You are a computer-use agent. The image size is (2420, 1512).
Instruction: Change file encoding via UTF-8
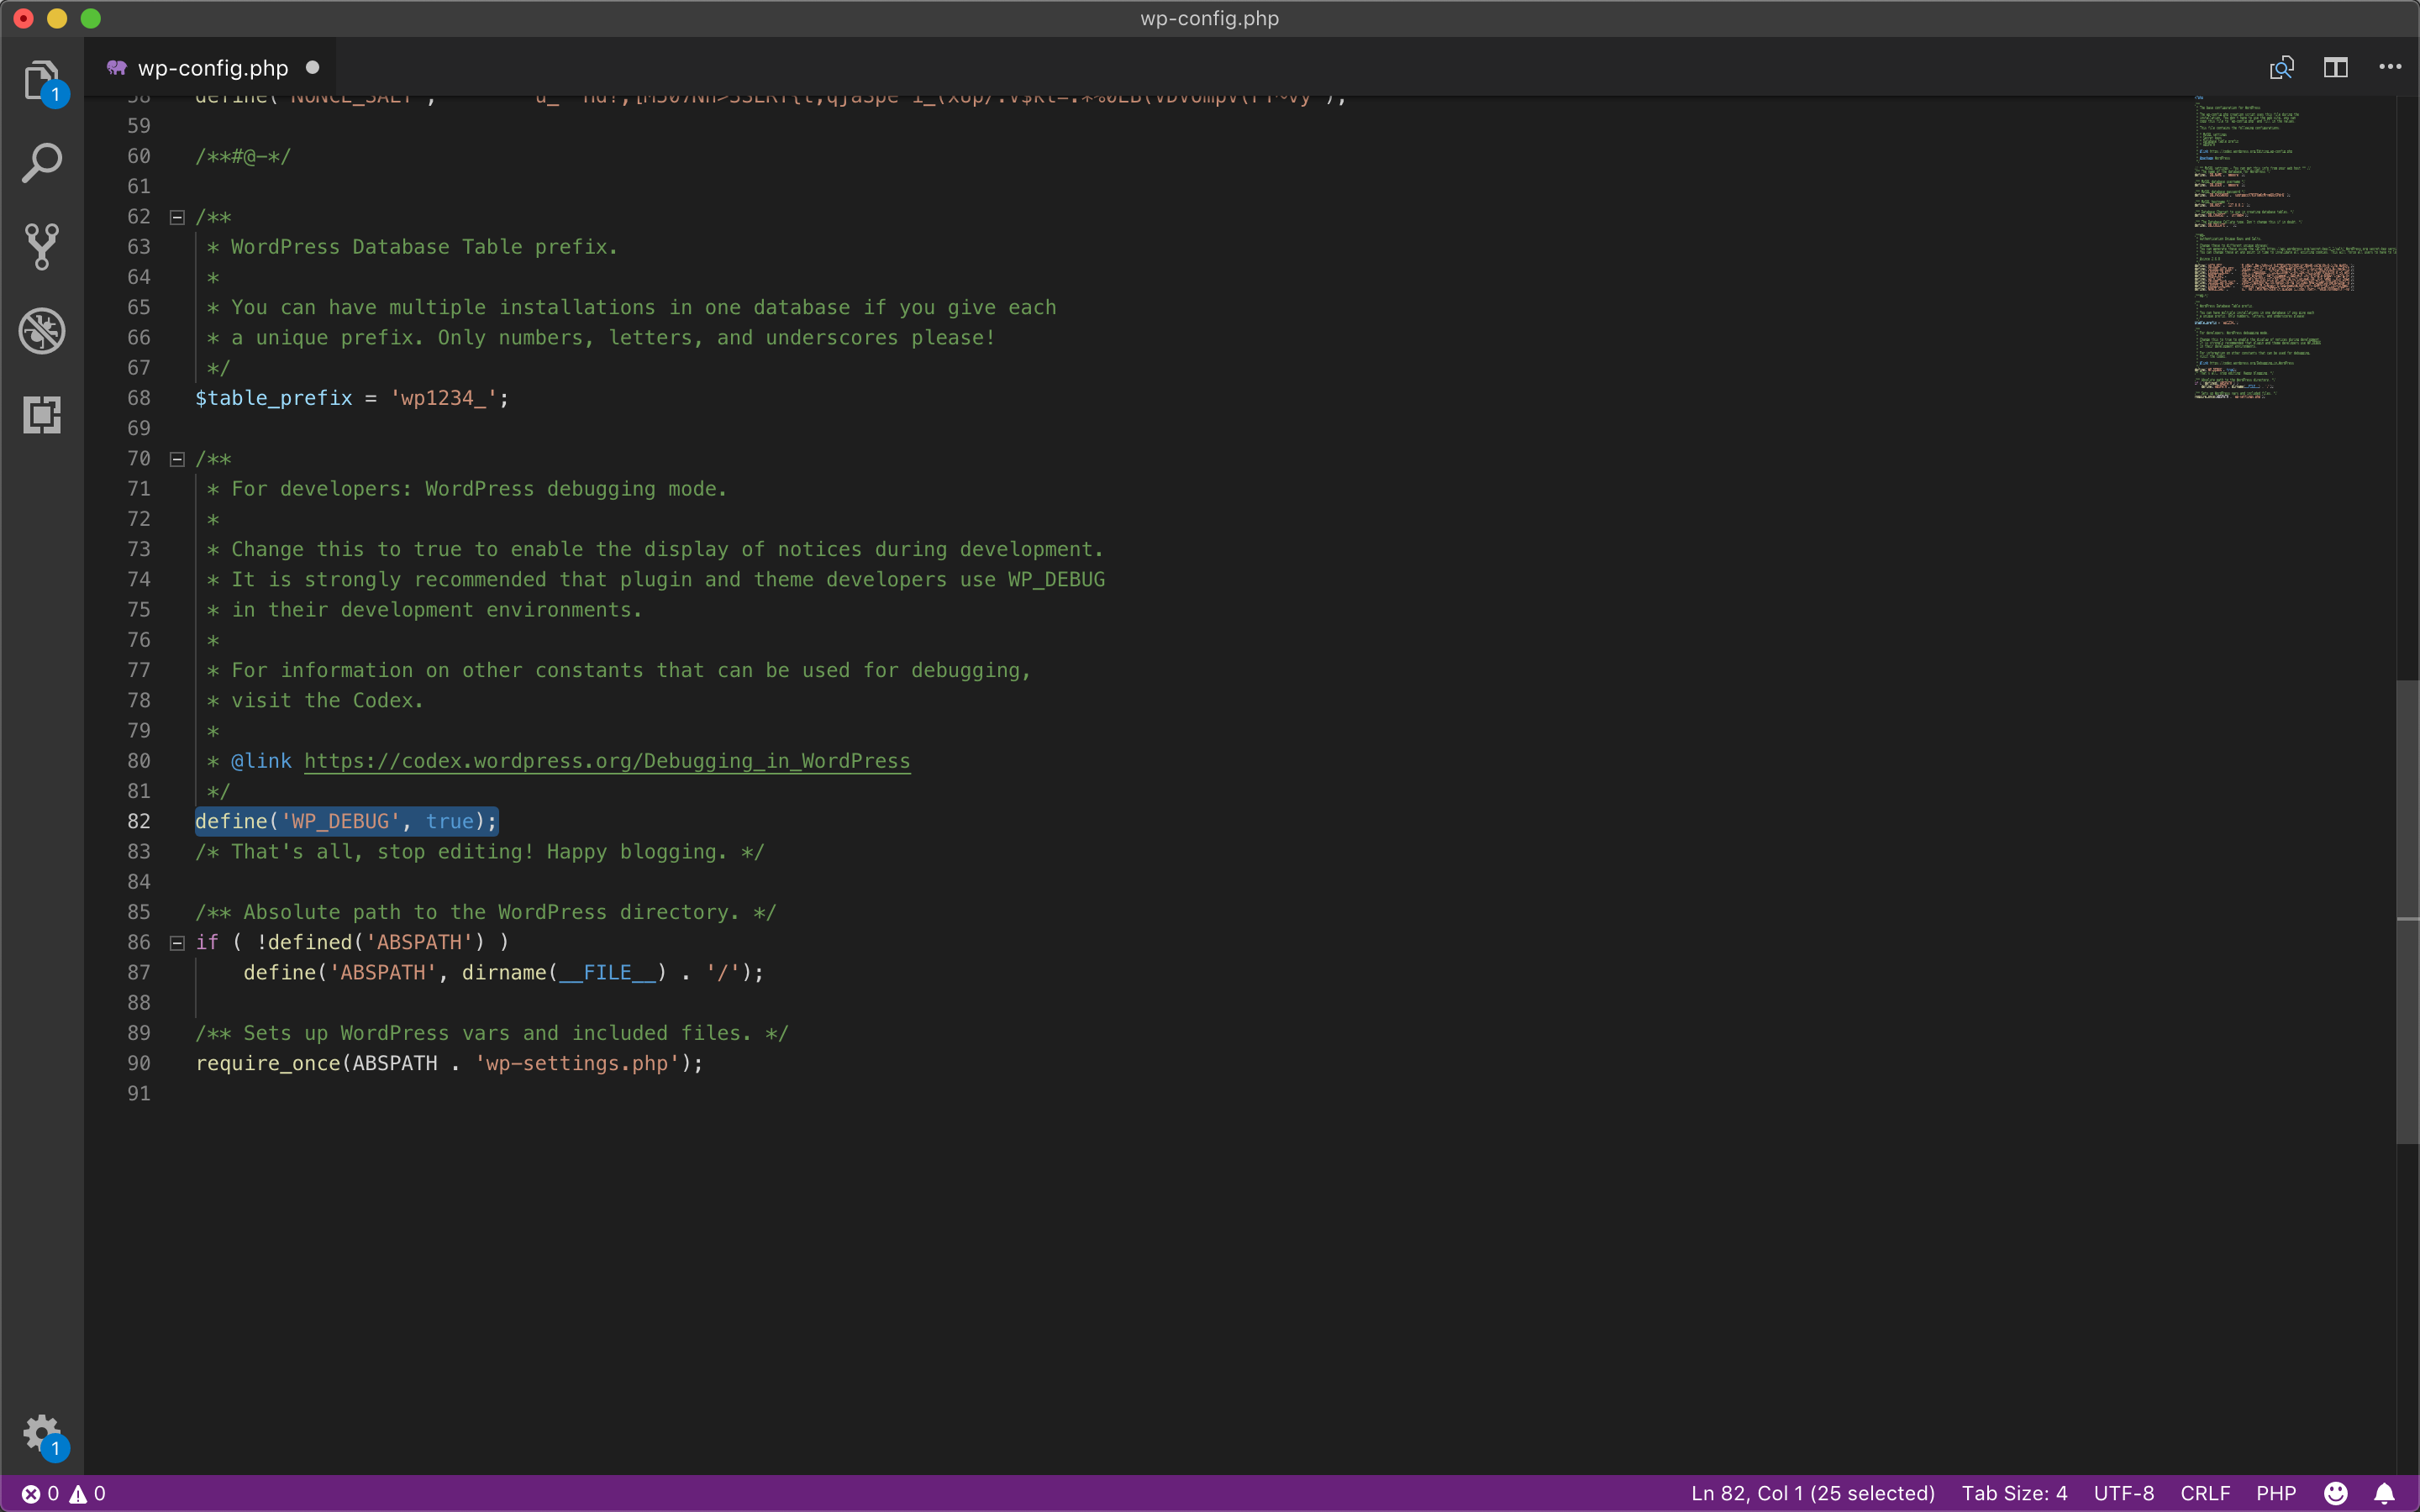[x=2124, y=1493]
